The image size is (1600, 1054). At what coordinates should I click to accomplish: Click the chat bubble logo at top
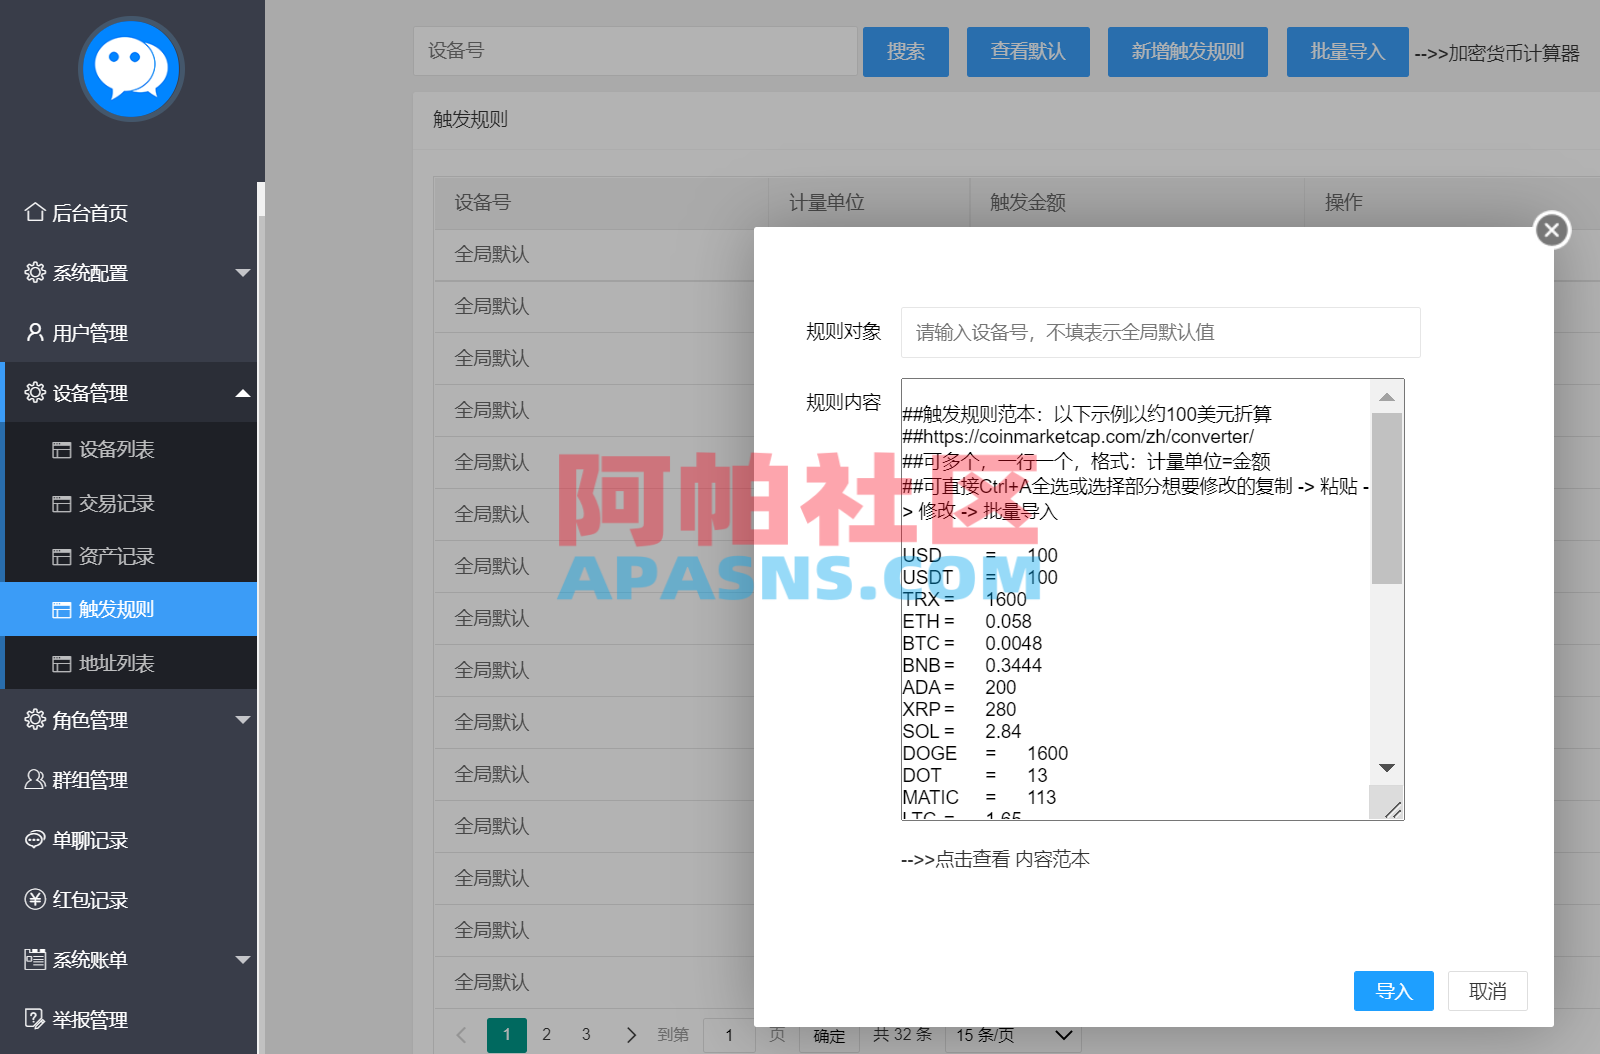tap(131, 68)
